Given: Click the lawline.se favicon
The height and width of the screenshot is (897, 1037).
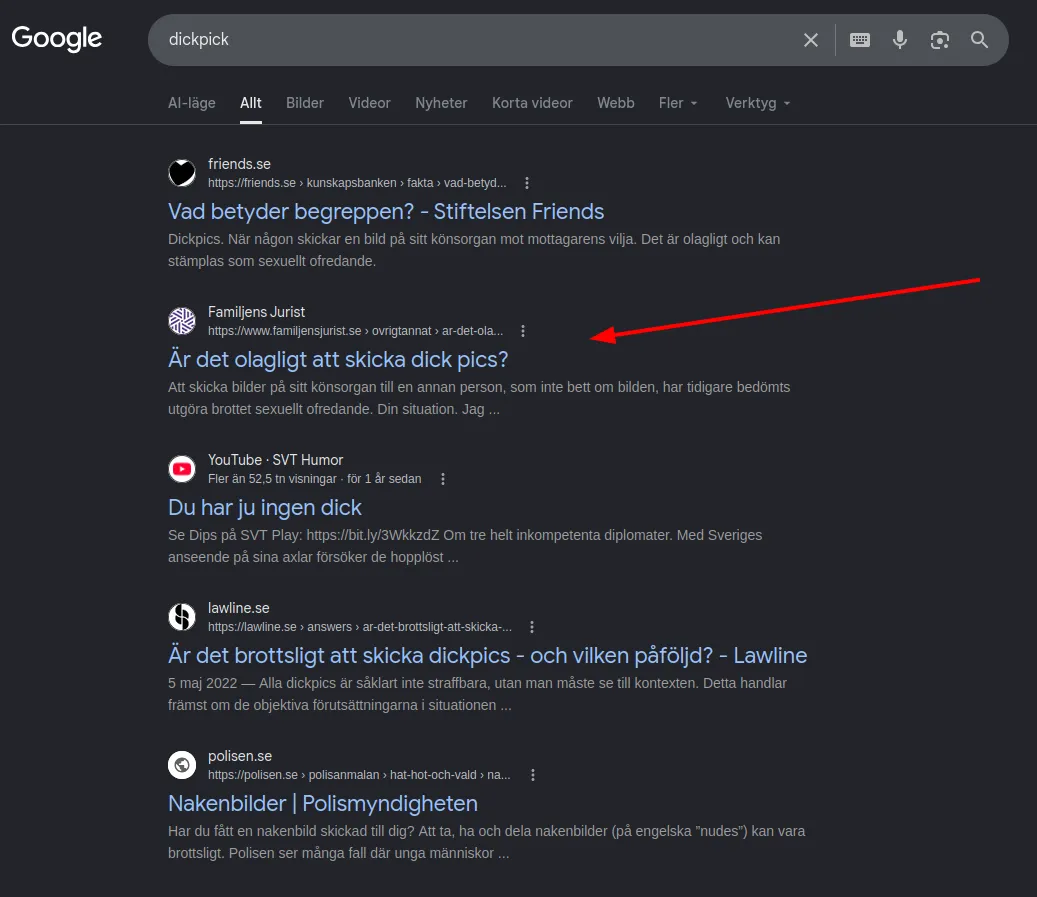Looking at the screenshot, I should pyautogui.click(x=182, y=617).
